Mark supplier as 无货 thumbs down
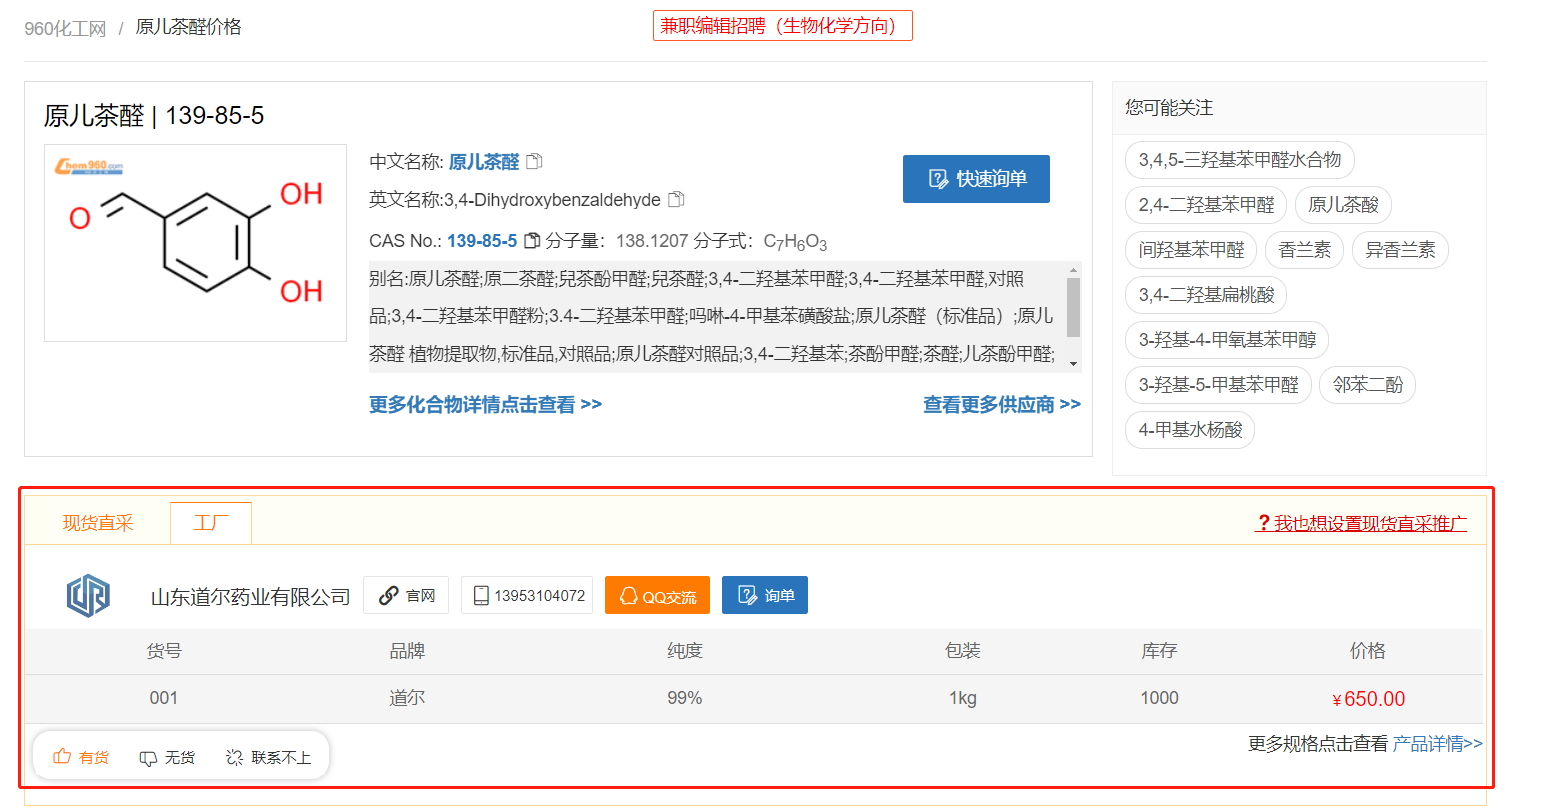 click(167, 757)
